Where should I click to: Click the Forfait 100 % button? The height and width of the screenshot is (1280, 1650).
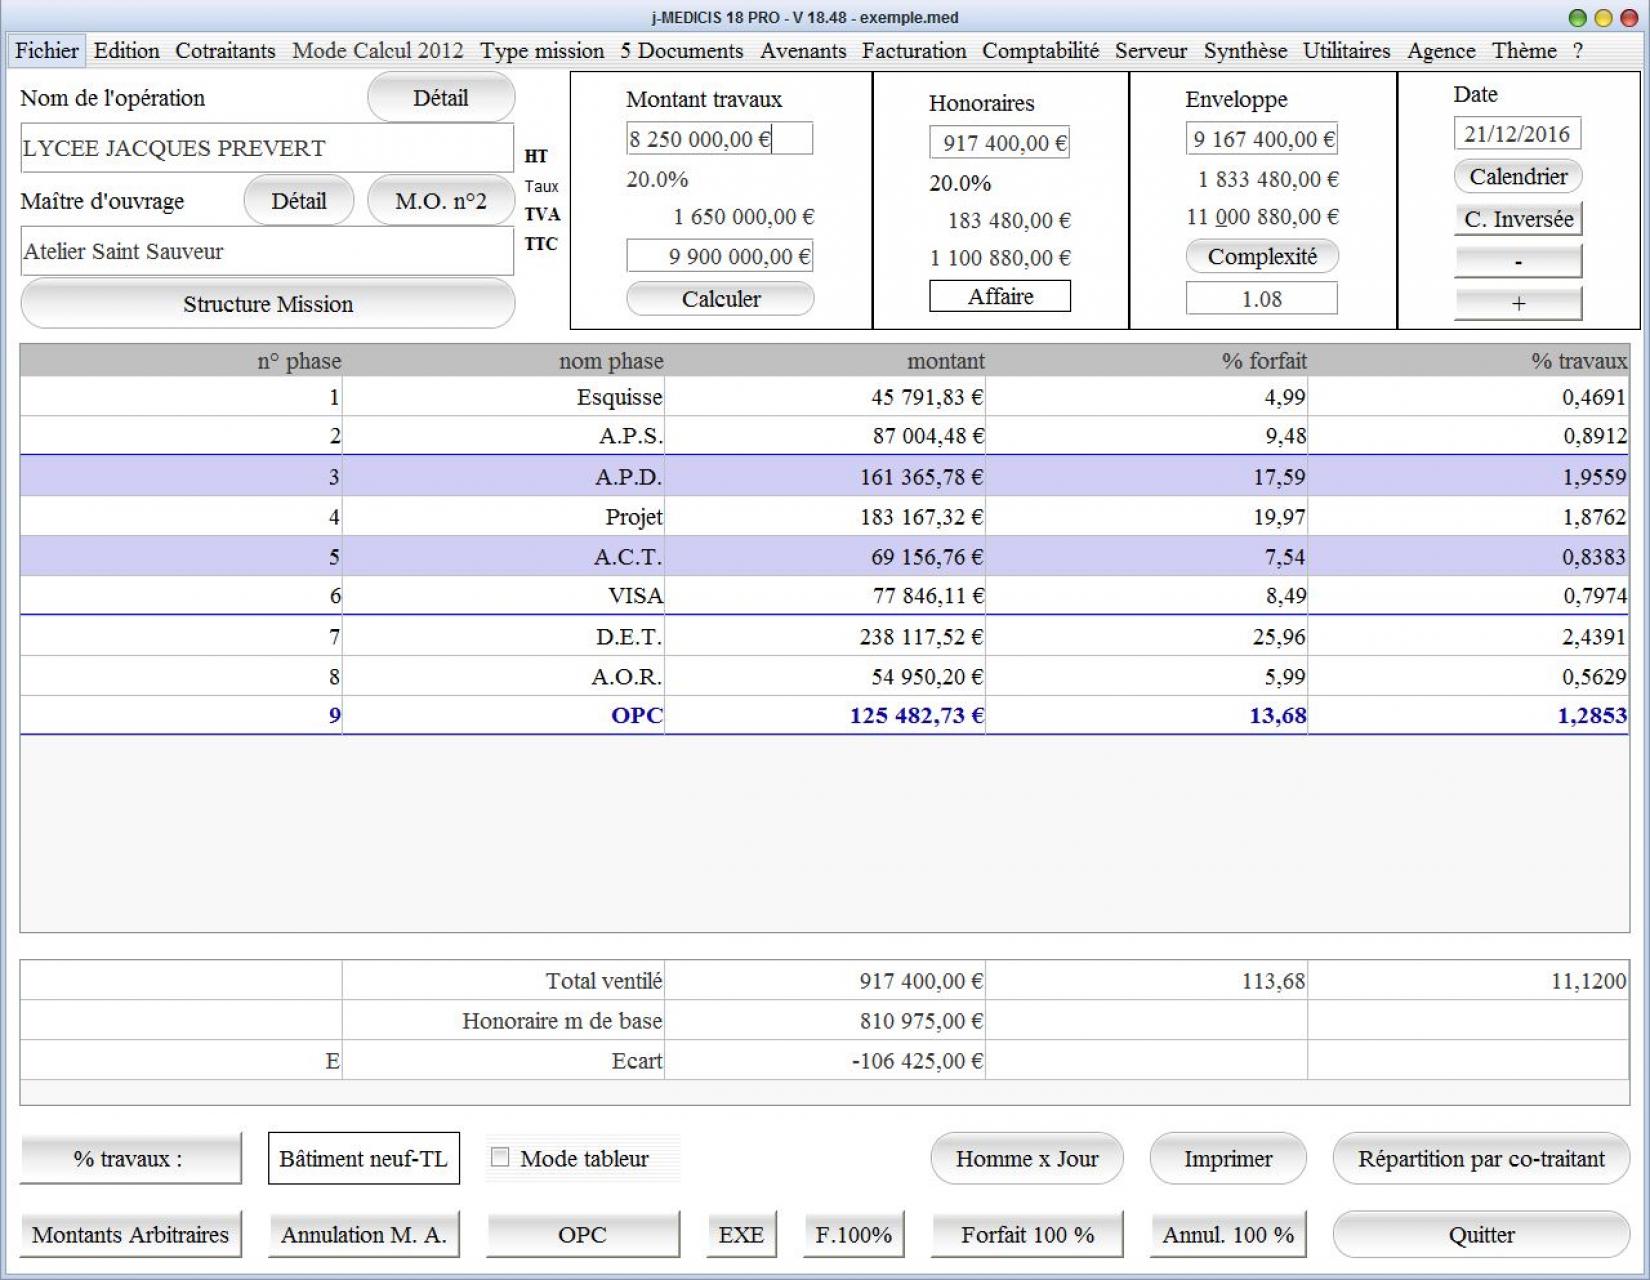(x=1027, y=1235)
